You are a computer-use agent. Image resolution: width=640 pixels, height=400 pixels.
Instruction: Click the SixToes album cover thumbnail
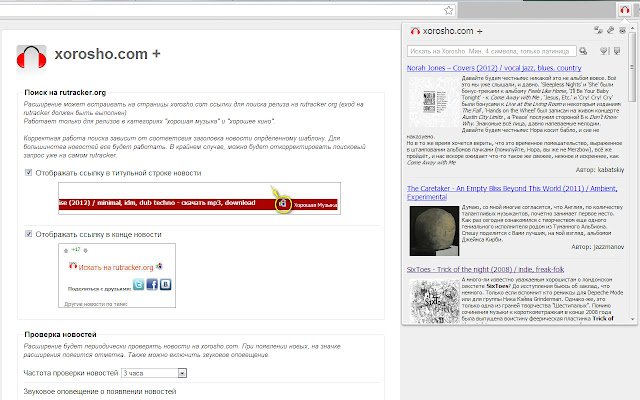(434, 301)
